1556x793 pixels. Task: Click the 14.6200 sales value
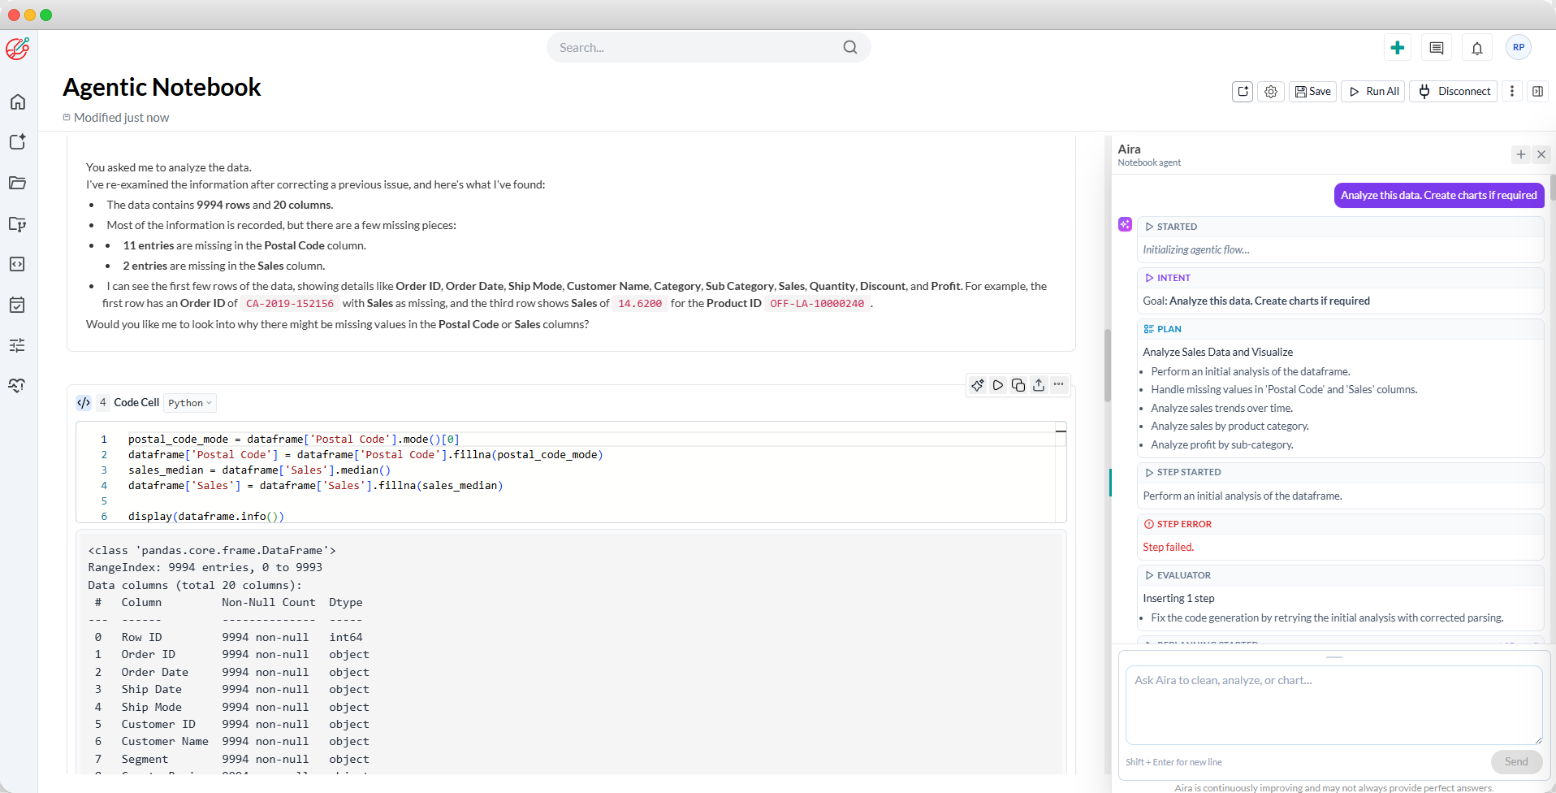pos(640,304)
